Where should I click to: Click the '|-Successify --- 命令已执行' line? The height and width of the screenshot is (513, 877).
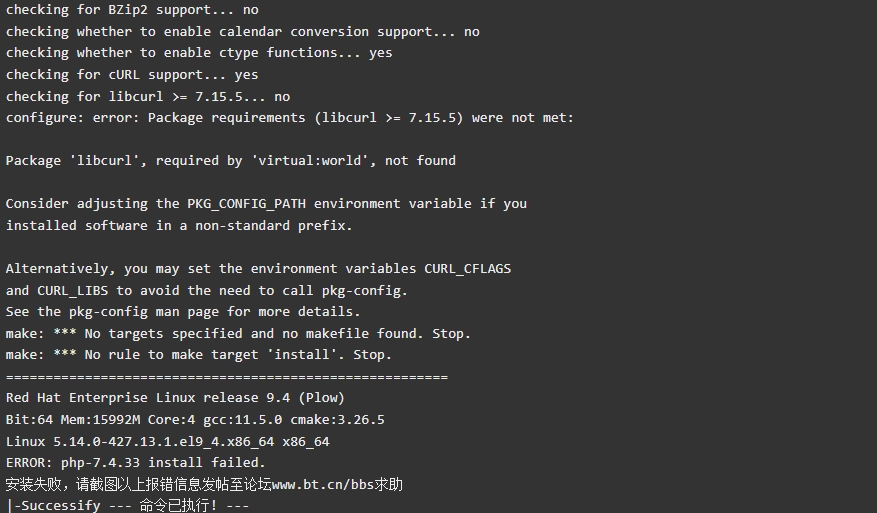click(128, 505)
